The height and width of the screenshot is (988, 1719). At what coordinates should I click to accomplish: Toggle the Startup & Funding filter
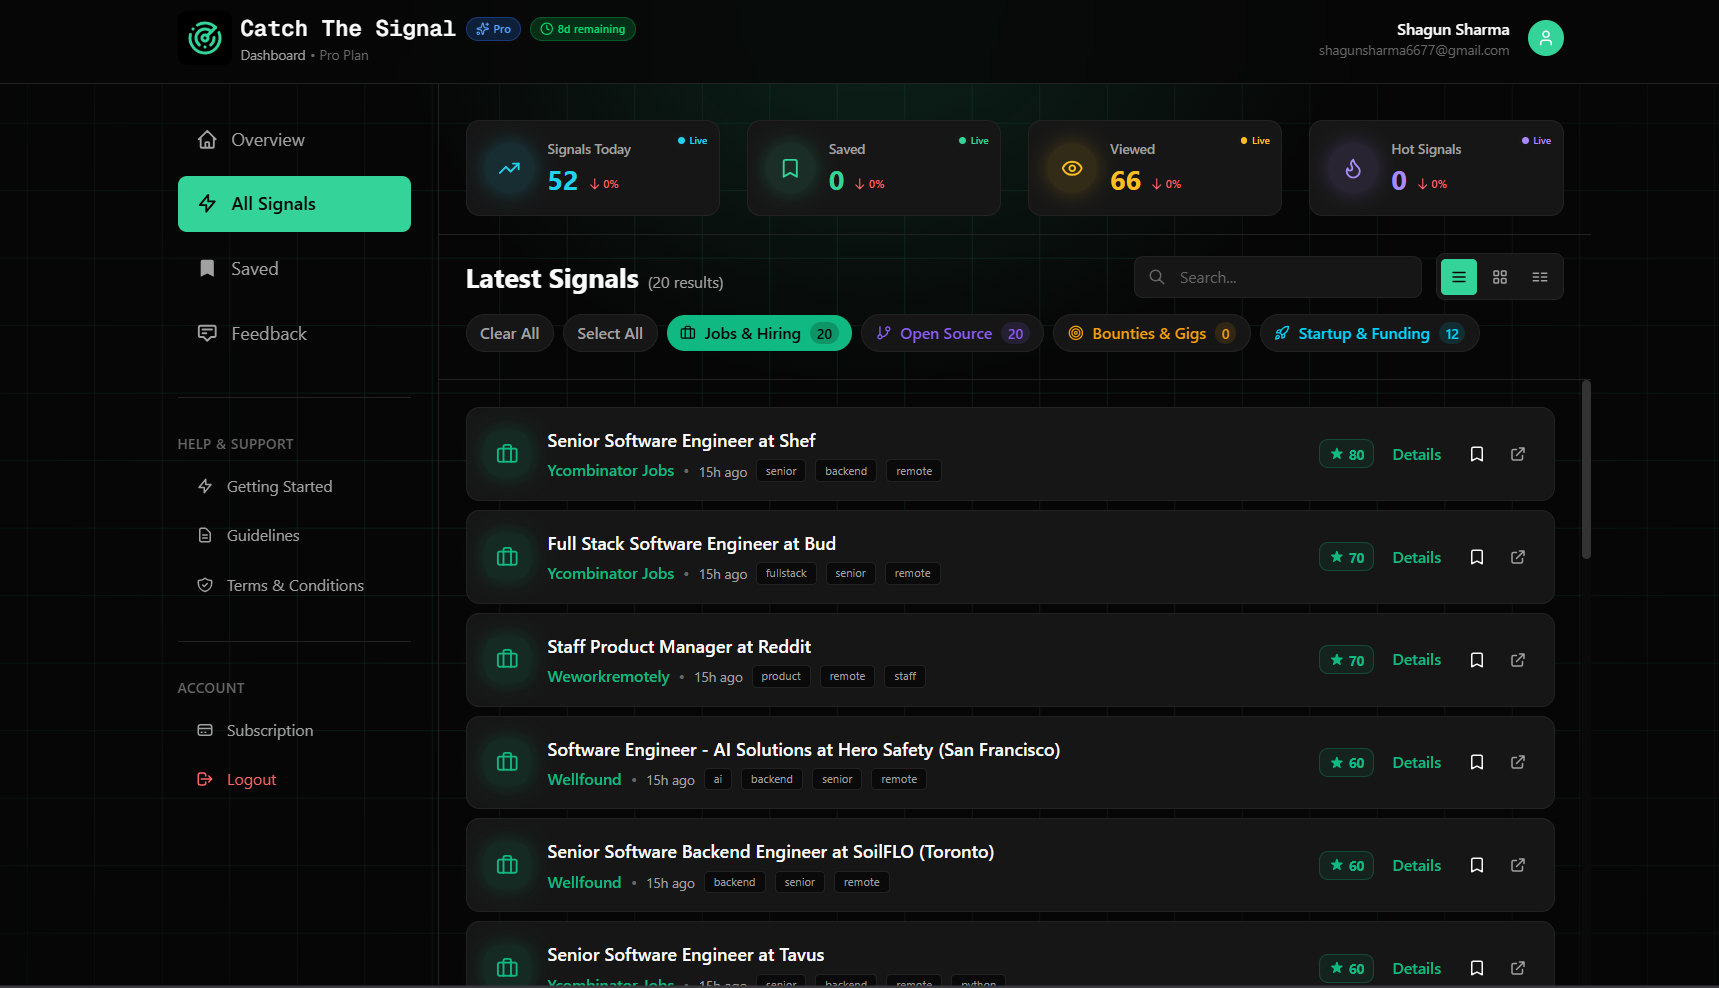pyautogui.click(x=1368, y=333)
